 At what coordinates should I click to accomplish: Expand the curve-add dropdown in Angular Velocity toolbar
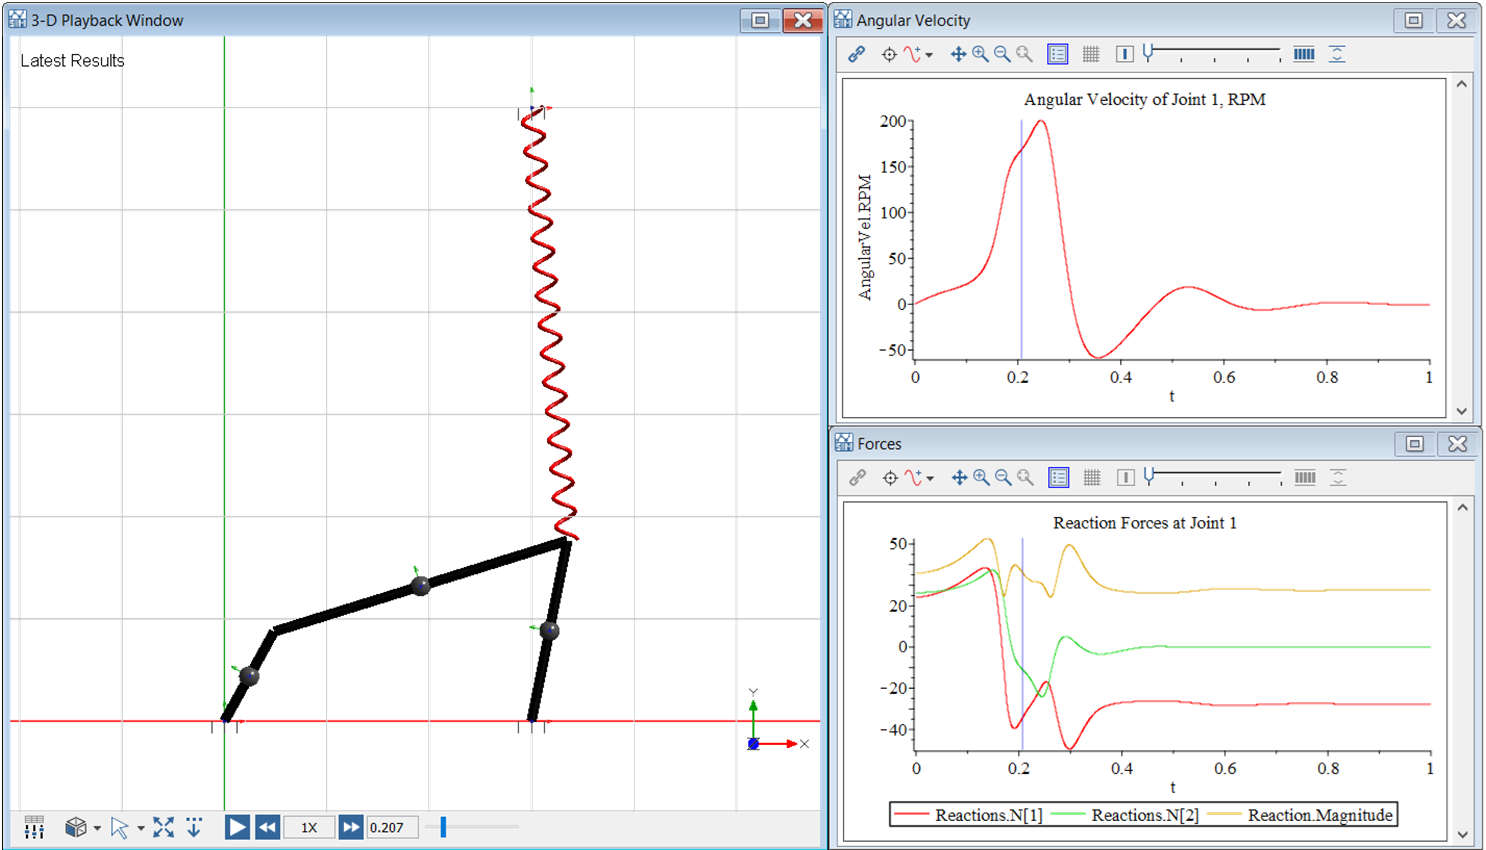tap(929, 55)
